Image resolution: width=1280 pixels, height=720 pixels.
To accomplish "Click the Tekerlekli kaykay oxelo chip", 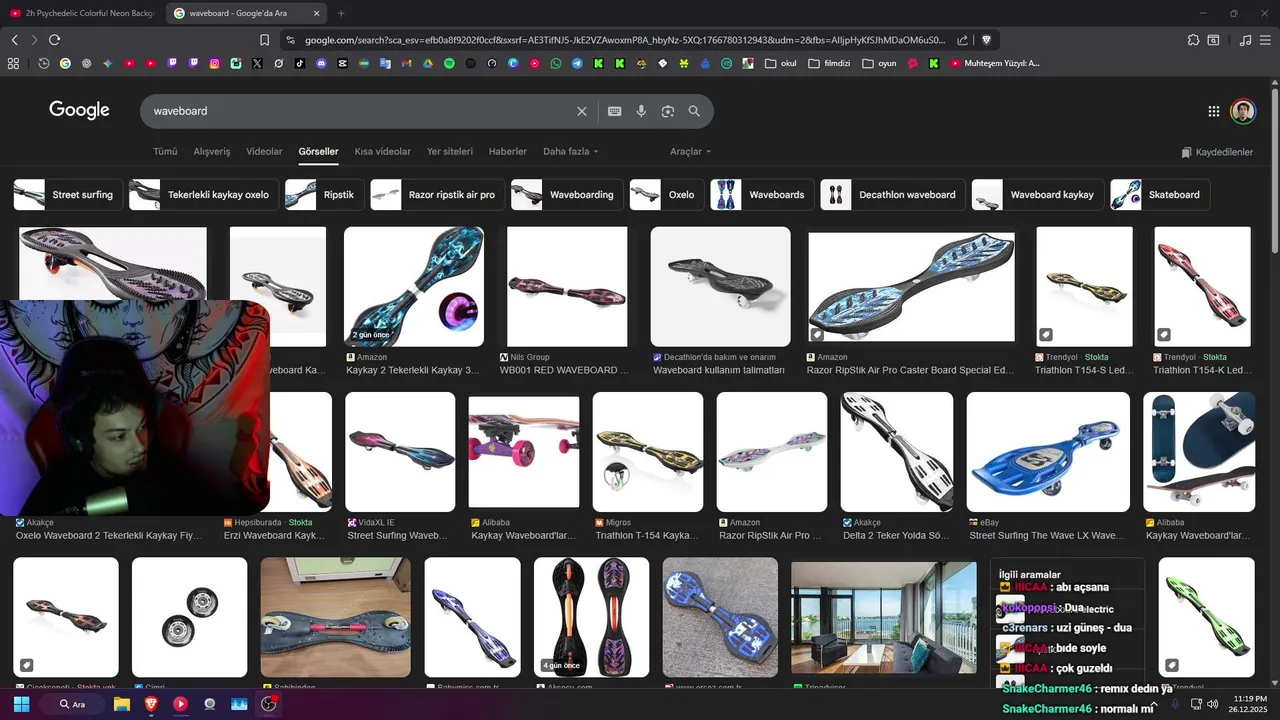I will point(204,195).
